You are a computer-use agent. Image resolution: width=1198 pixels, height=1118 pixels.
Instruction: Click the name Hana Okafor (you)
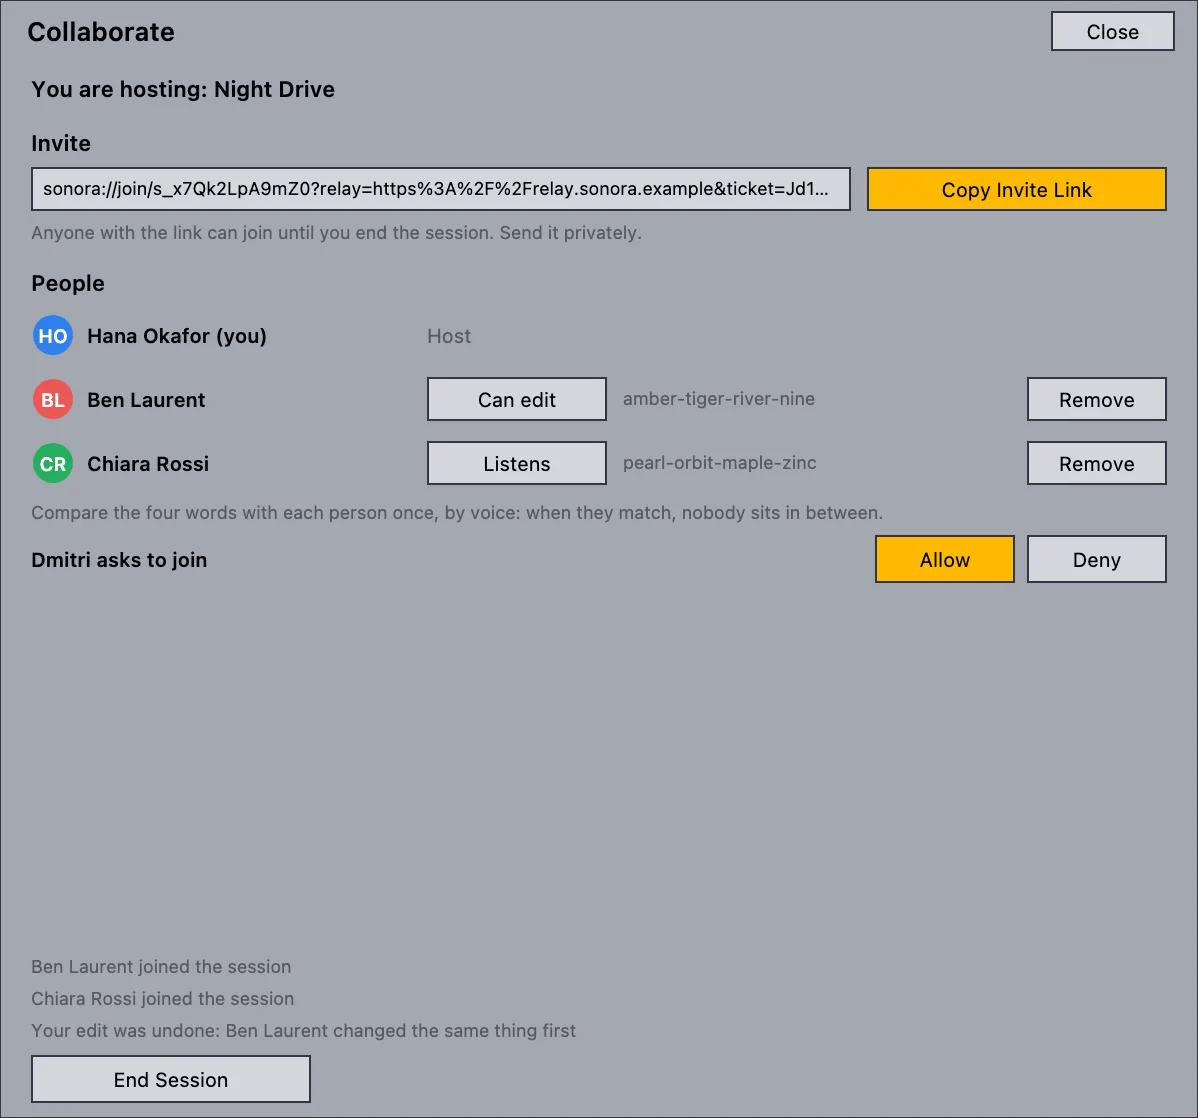coord(176,336)
